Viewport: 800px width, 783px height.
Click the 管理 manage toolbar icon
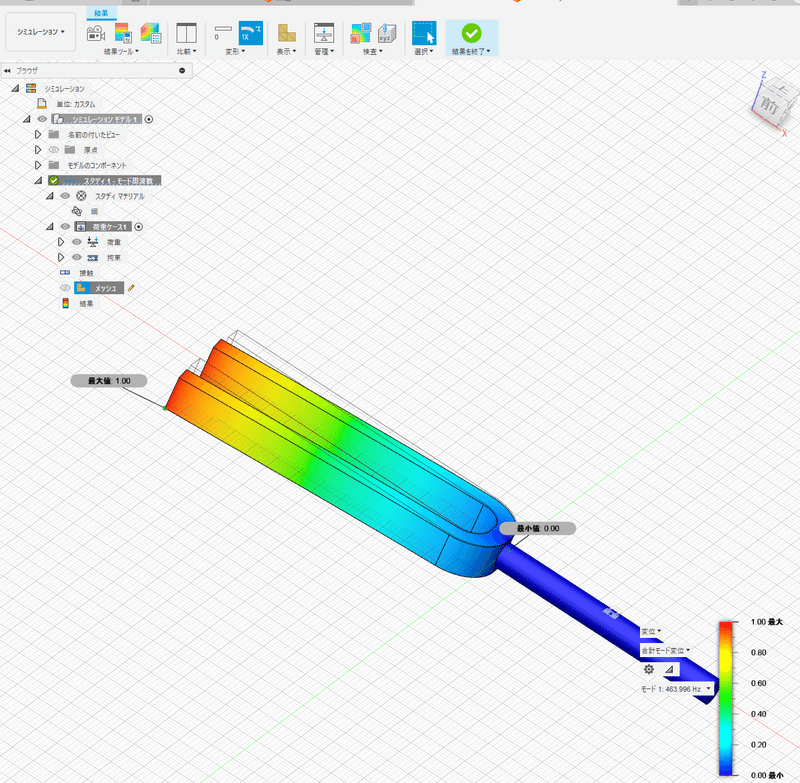click(324, 31)
